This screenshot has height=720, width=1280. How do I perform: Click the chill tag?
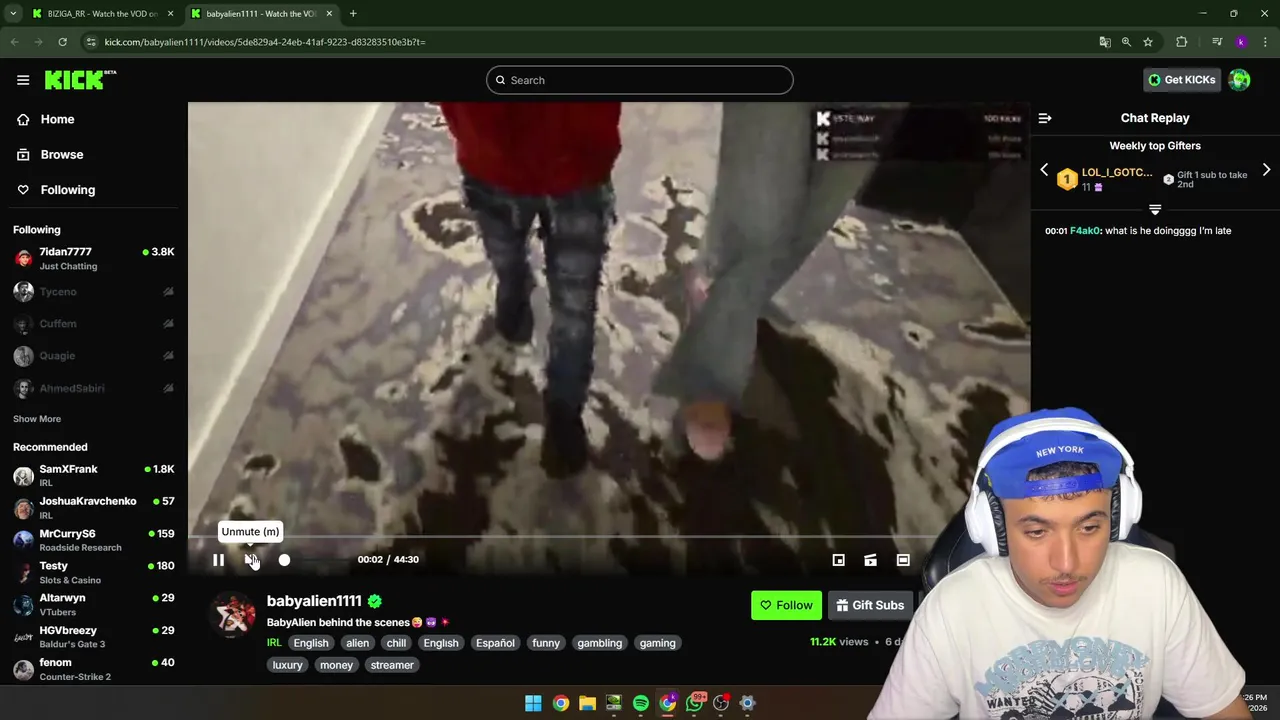point(396,643)
